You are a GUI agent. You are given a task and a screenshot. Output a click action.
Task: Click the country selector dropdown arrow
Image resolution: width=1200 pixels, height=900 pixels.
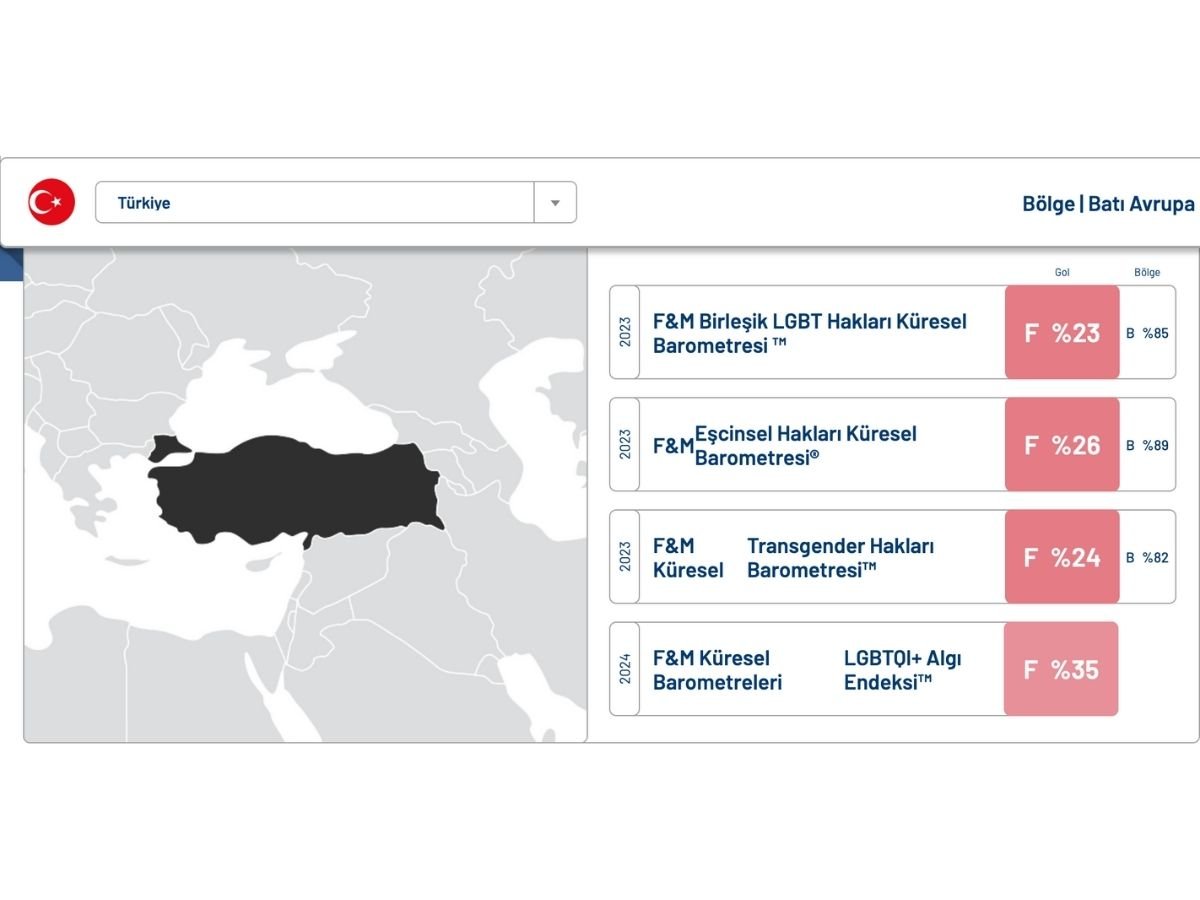coord(555,202)
